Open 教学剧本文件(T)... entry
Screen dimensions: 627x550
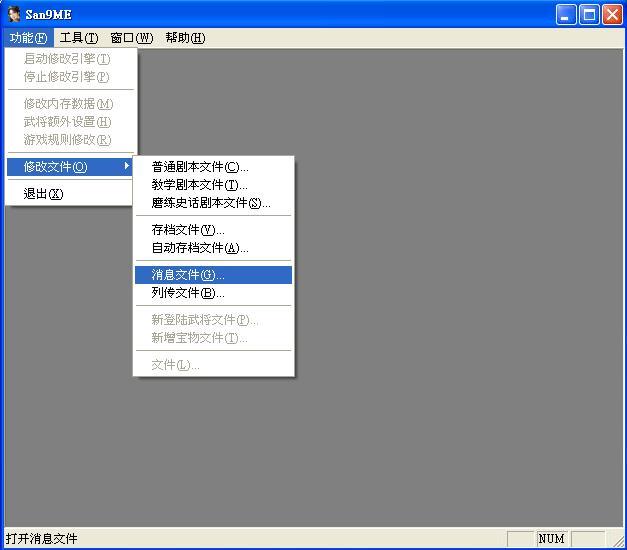coord(213,185)
